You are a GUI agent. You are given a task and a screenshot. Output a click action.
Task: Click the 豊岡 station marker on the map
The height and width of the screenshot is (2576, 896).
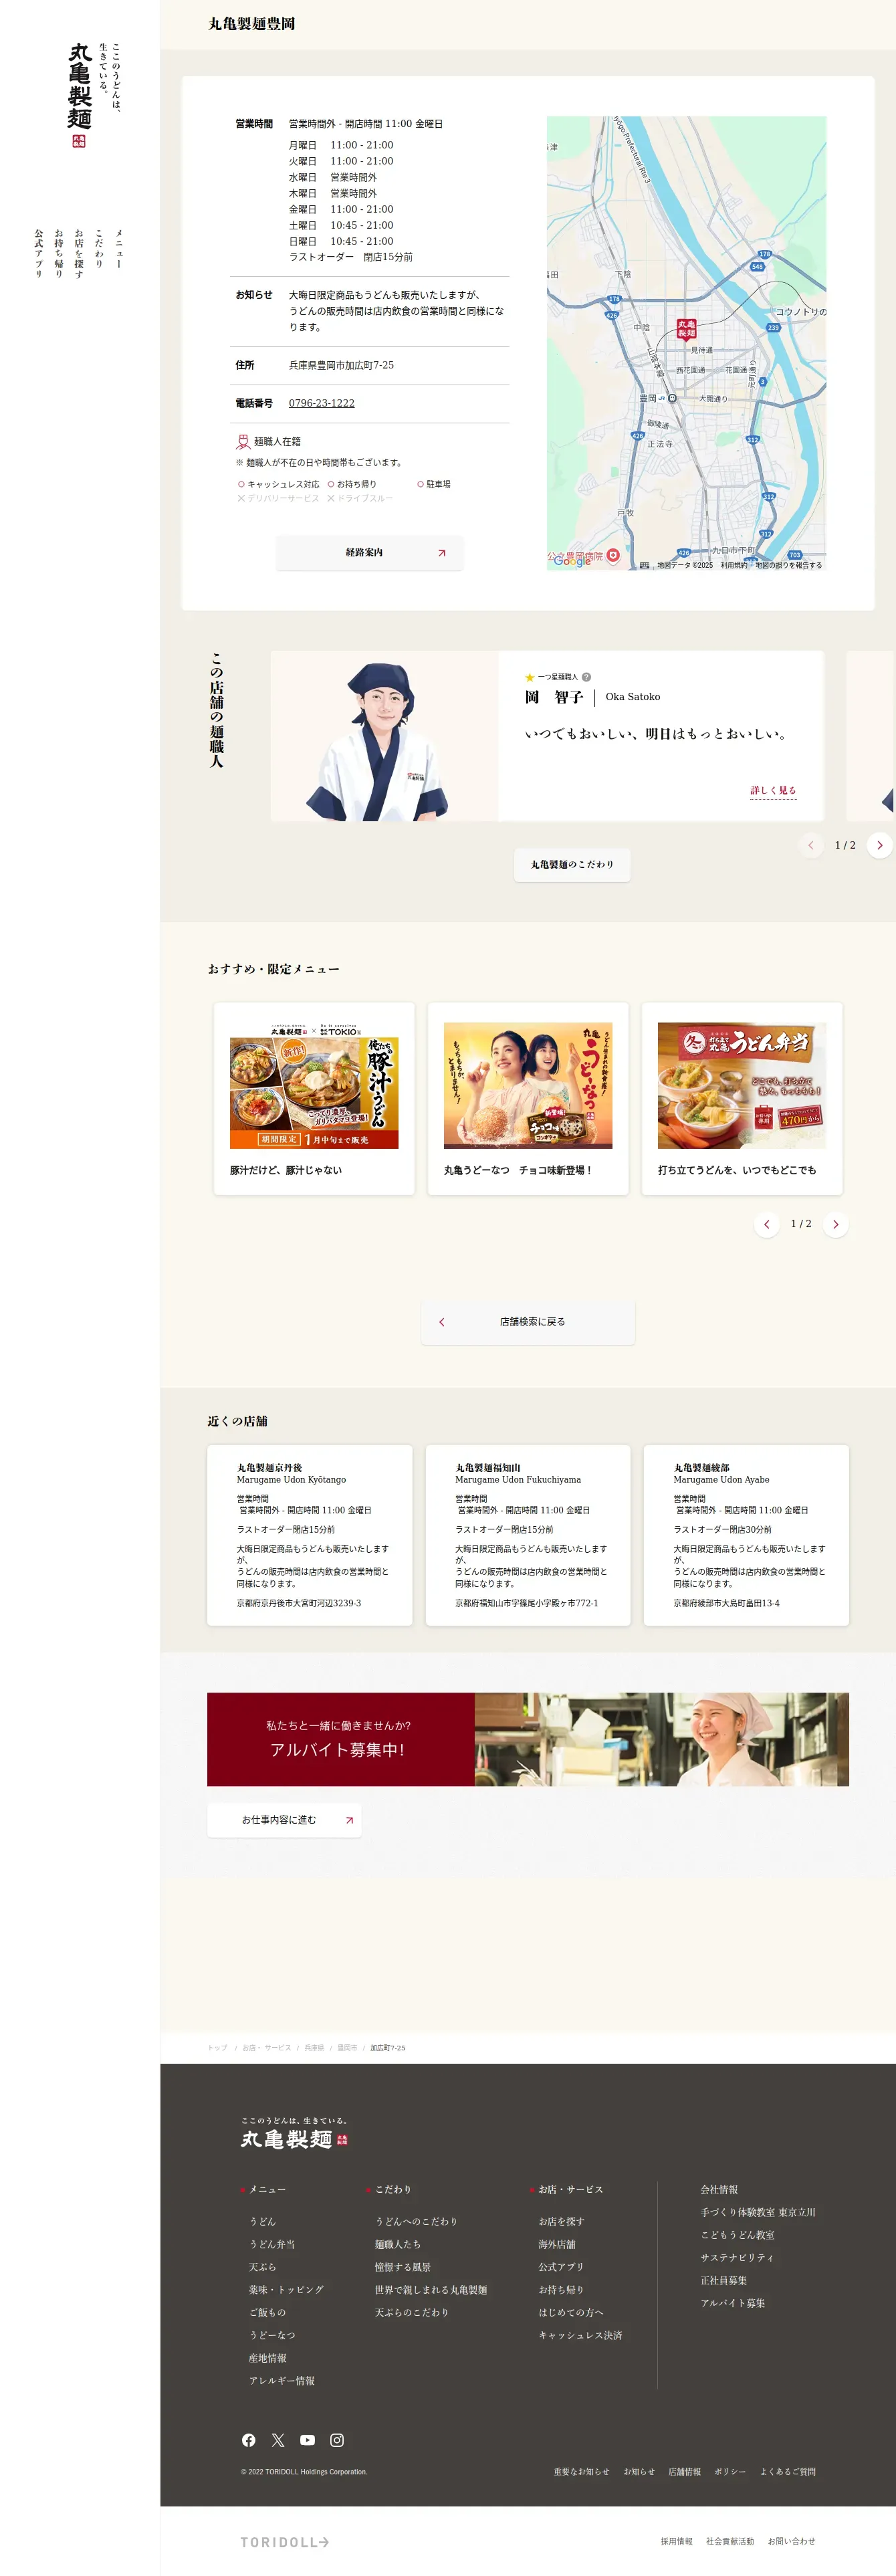672,398
